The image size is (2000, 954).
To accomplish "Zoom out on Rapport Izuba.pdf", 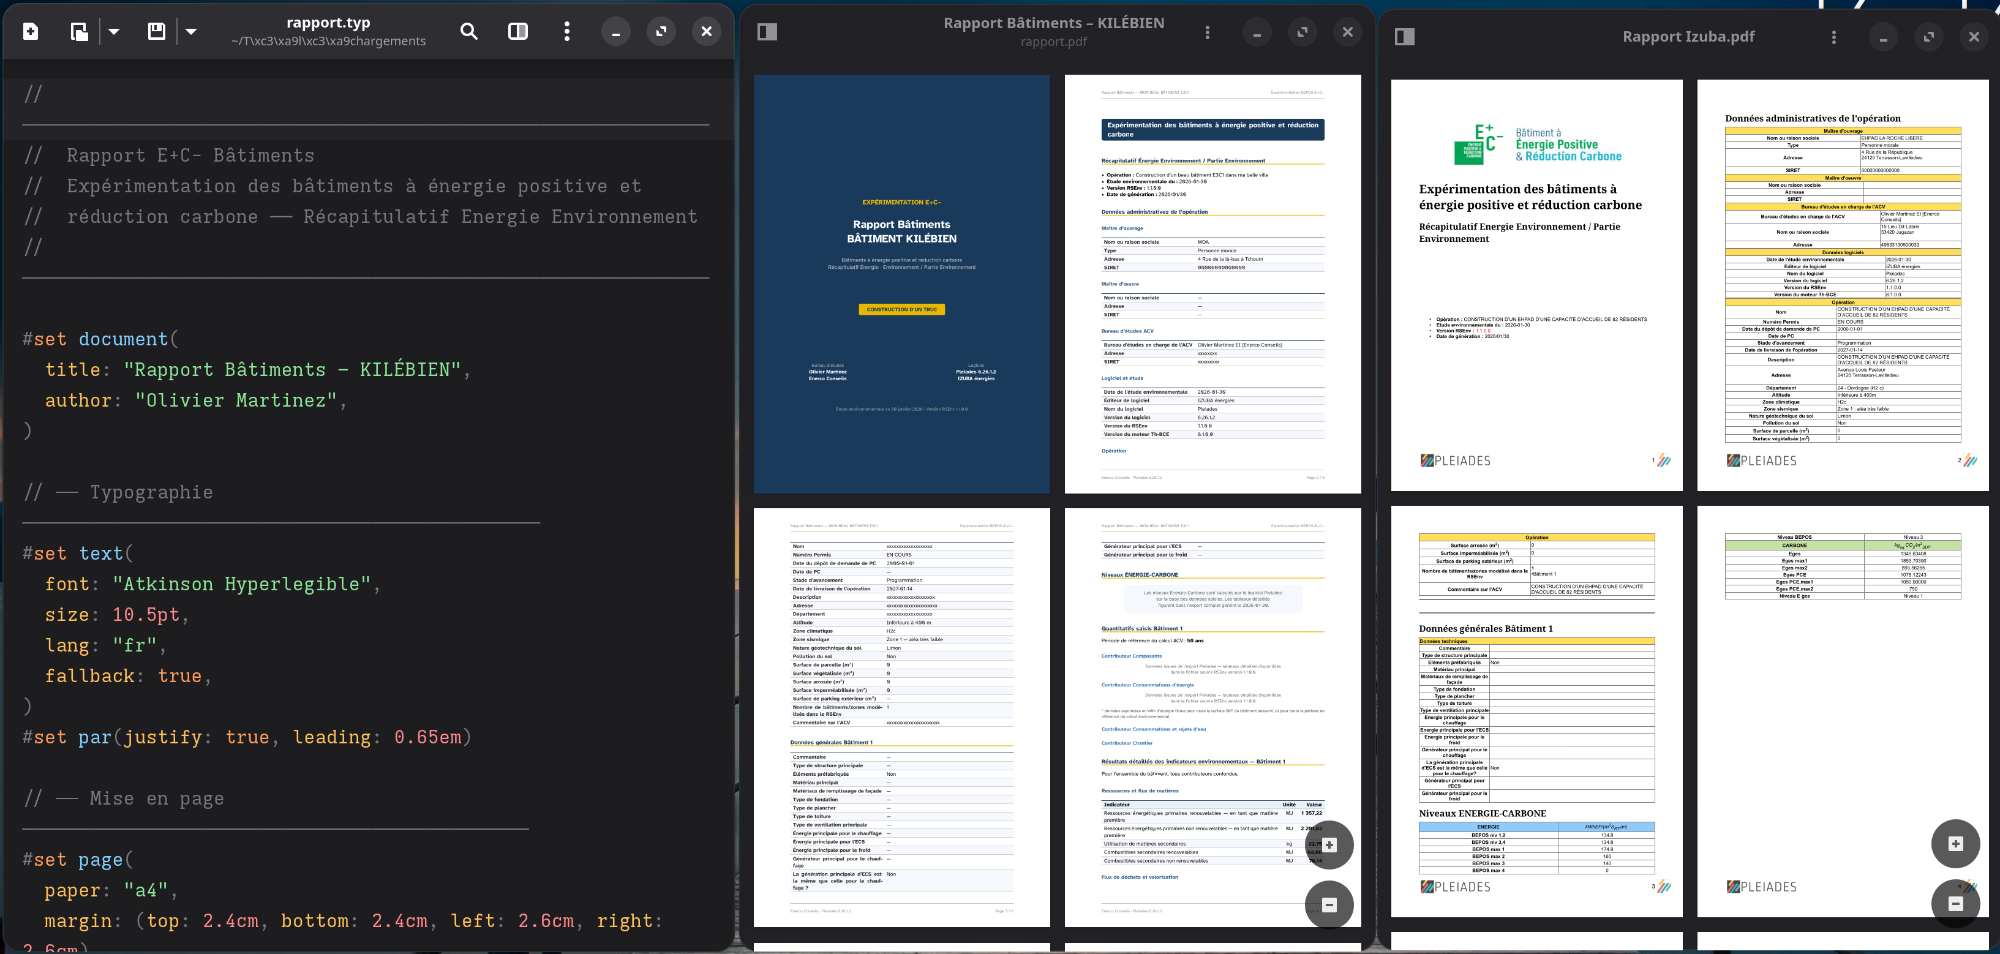I will coord(1955,904).
